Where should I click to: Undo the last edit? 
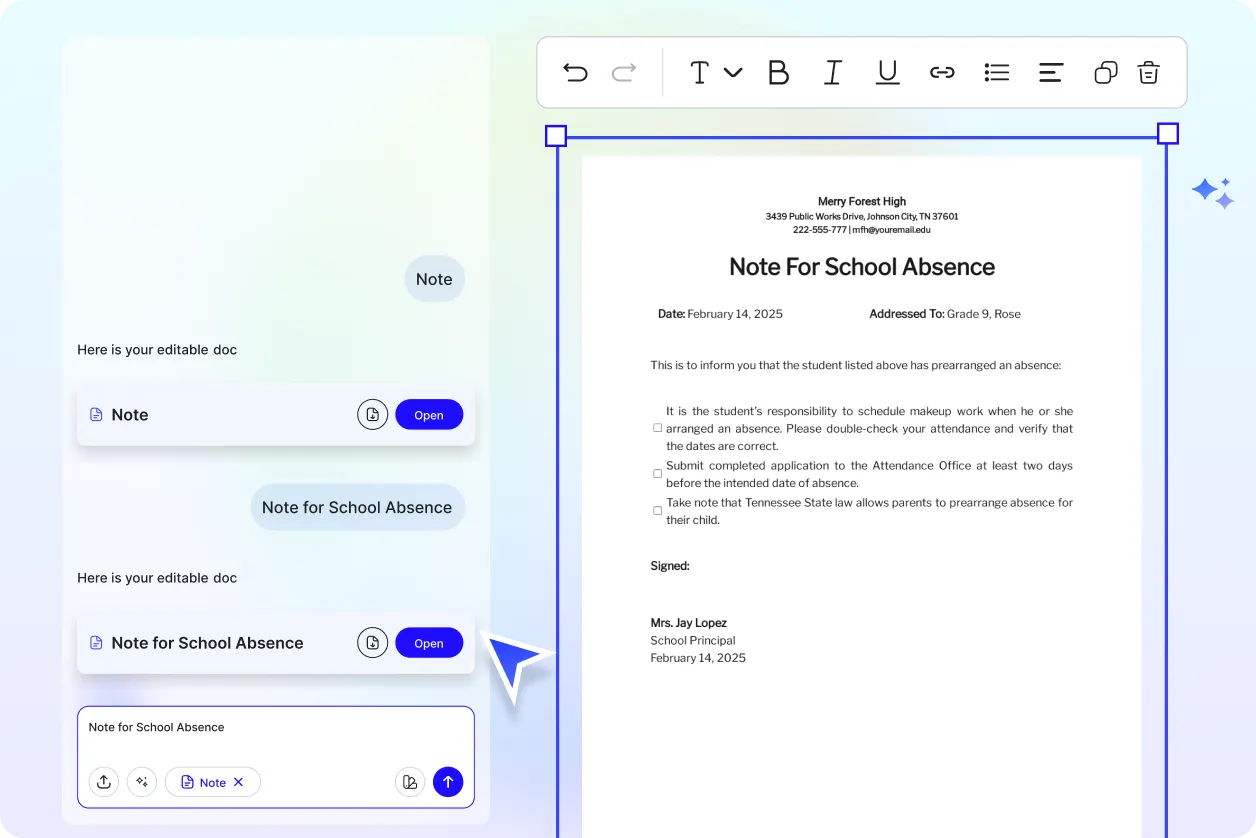(575, 72)
